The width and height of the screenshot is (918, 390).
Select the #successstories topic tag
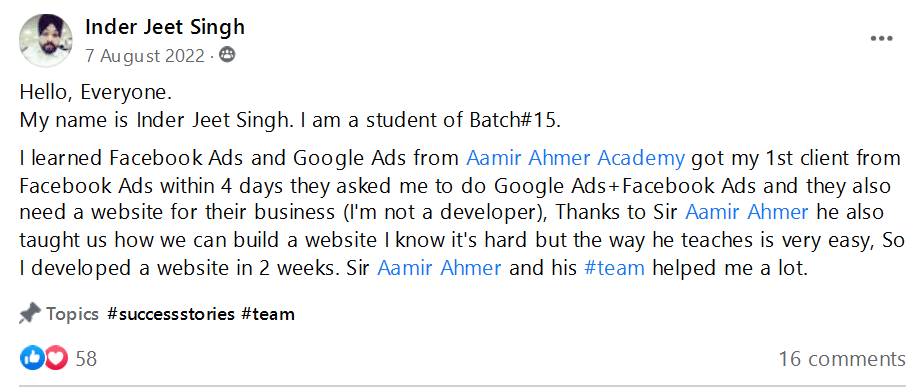point(171,314)
